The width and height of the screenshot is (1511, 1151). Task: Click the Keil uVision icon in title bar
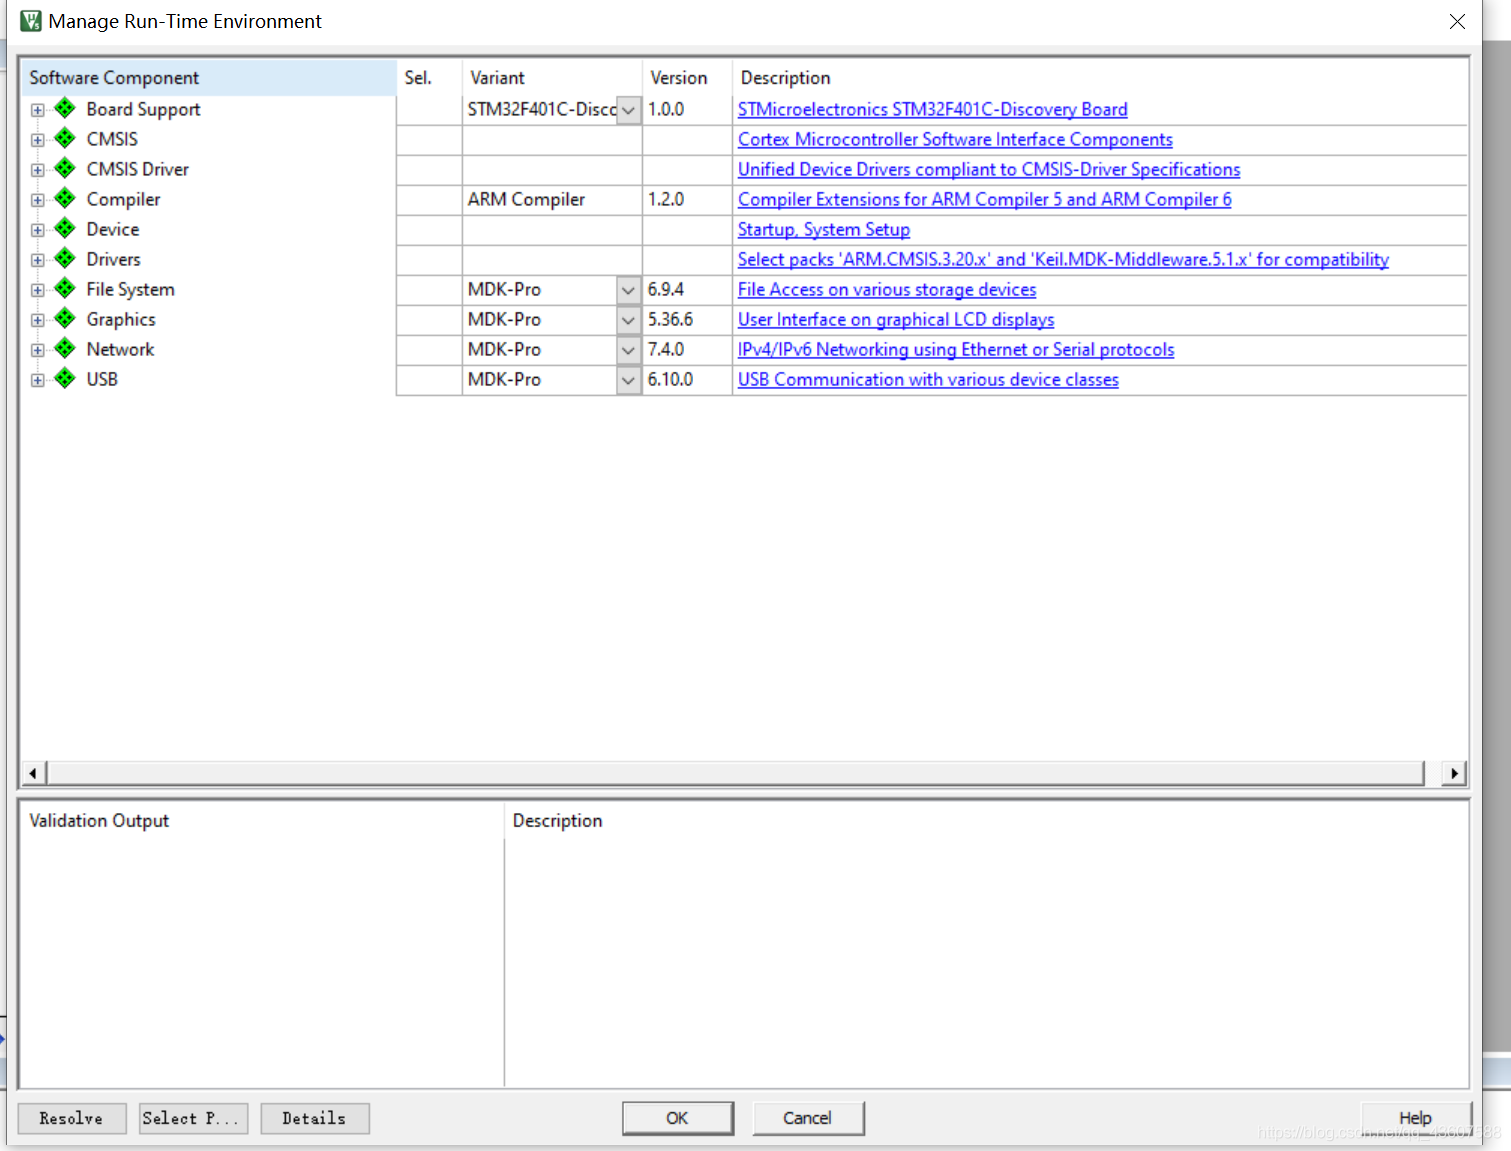click(31, 21)
